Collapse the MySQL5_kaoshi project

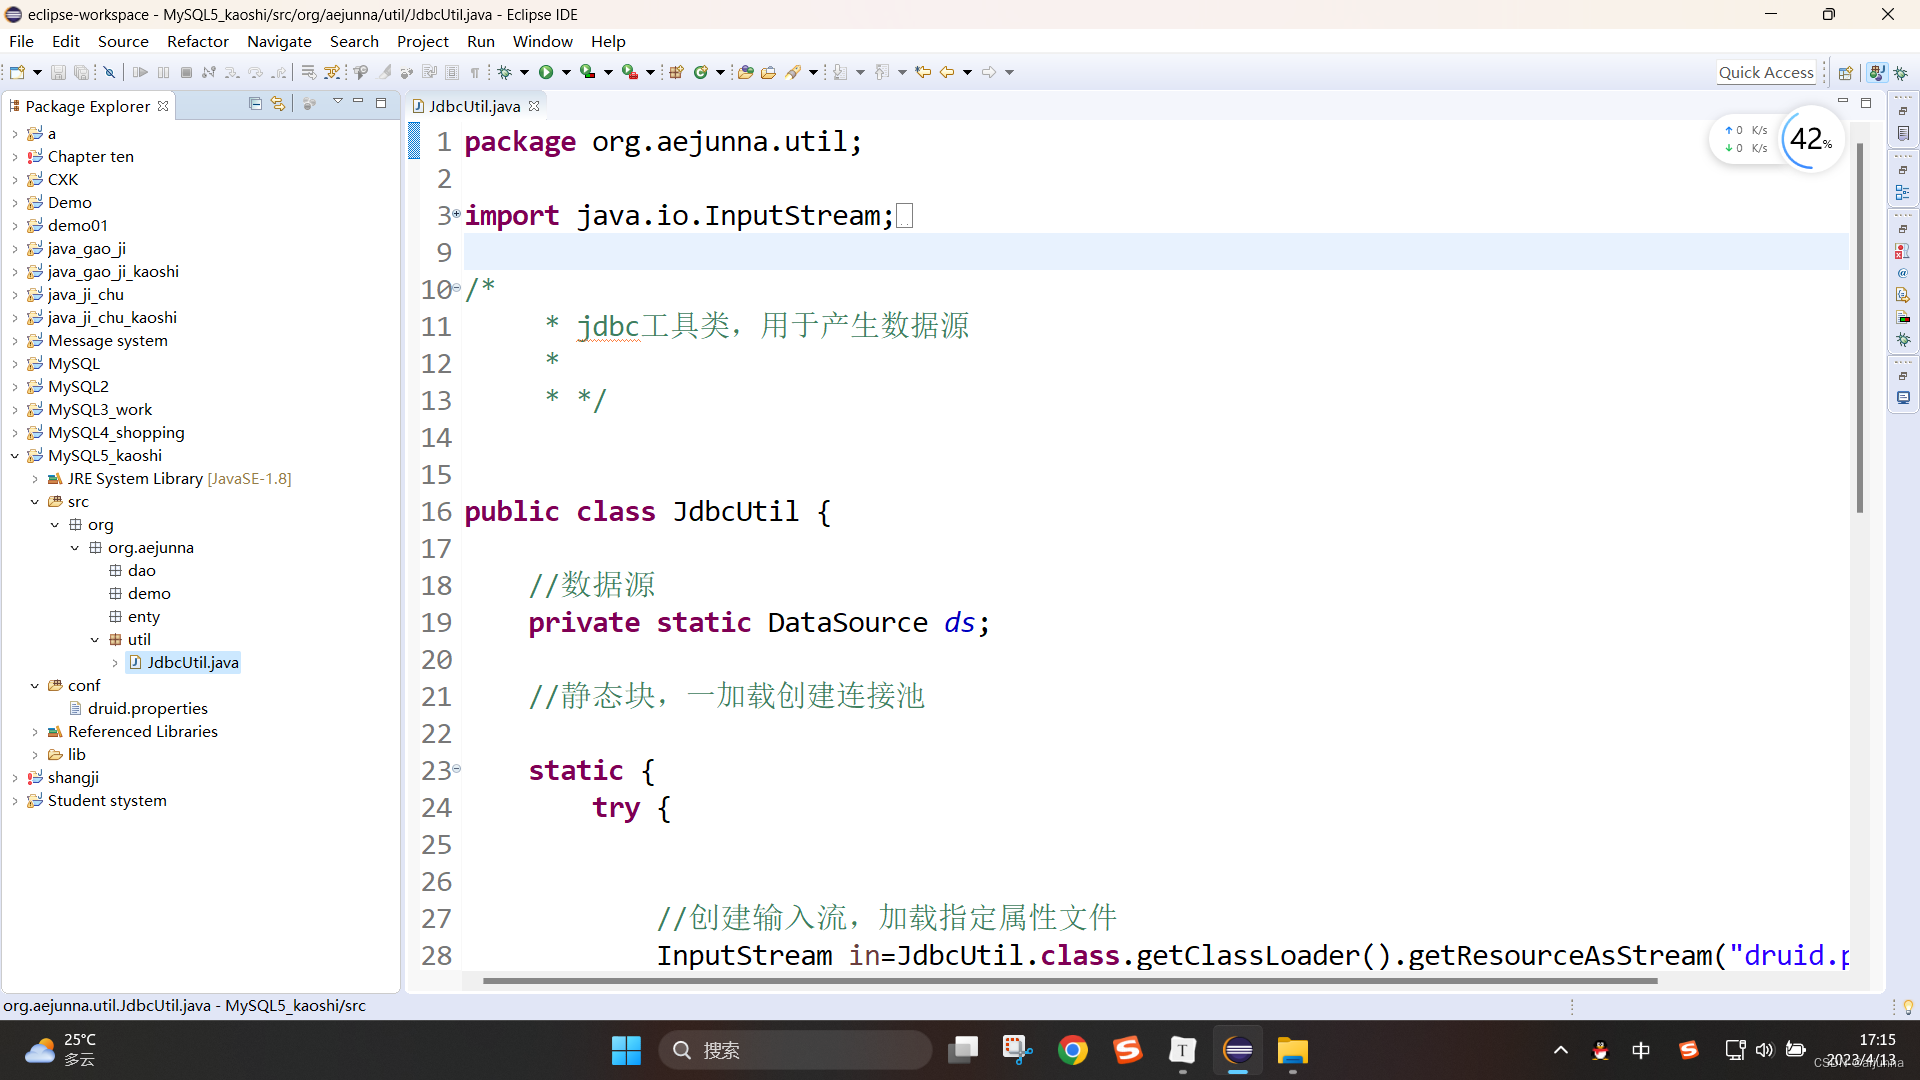pos(15,456)
